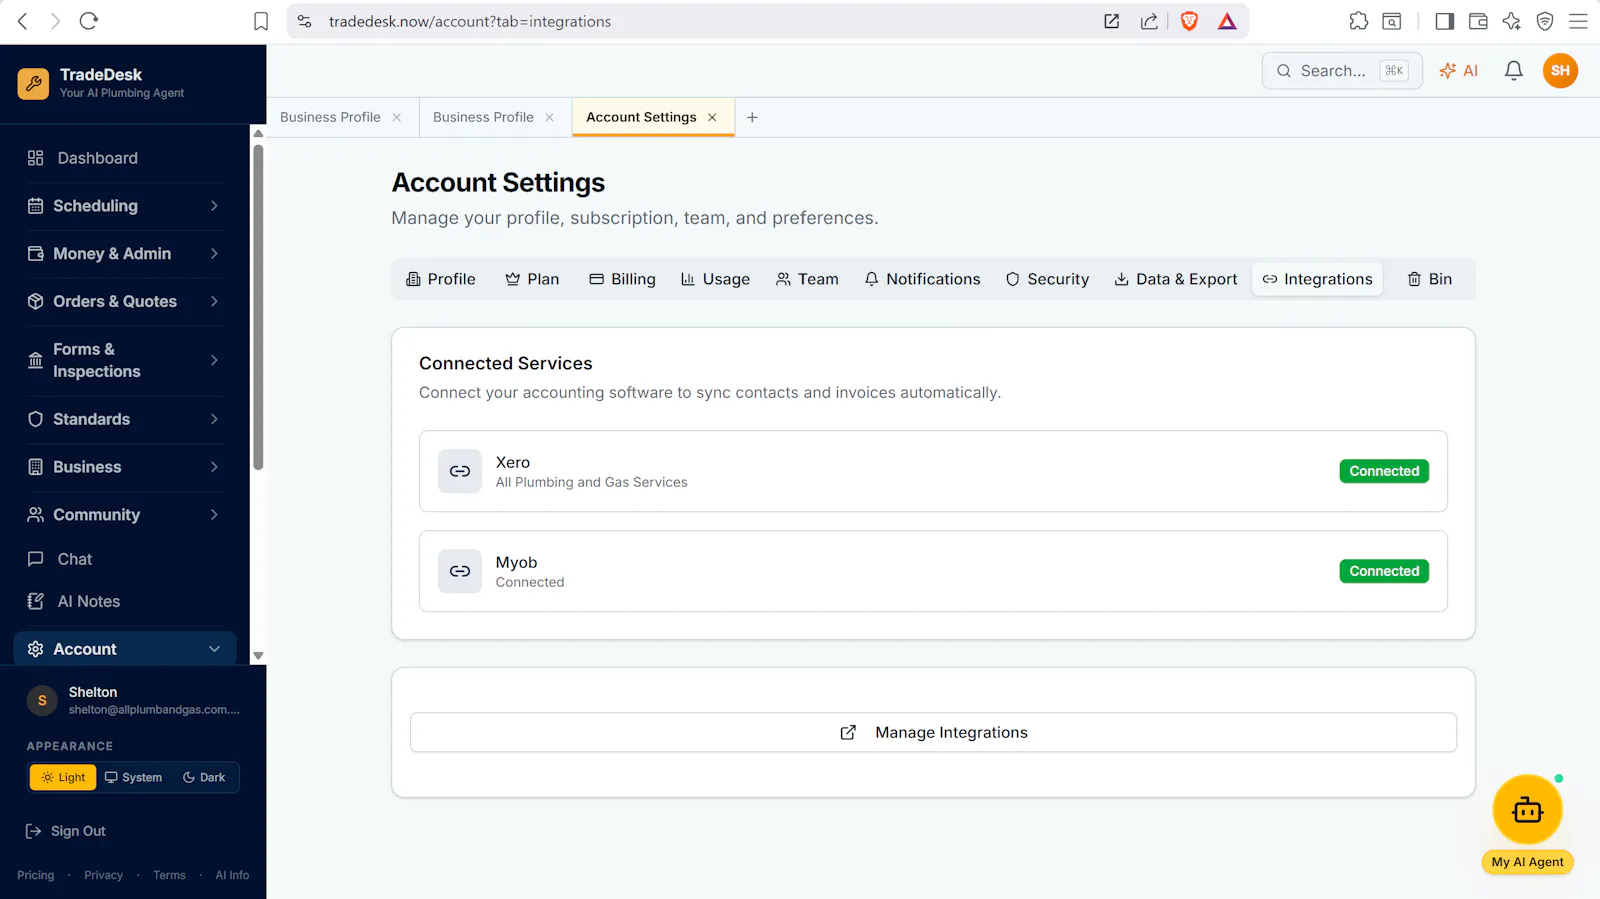Open the My AI Agent robot button
The image size is (1600, 899).
point(1527,810)
